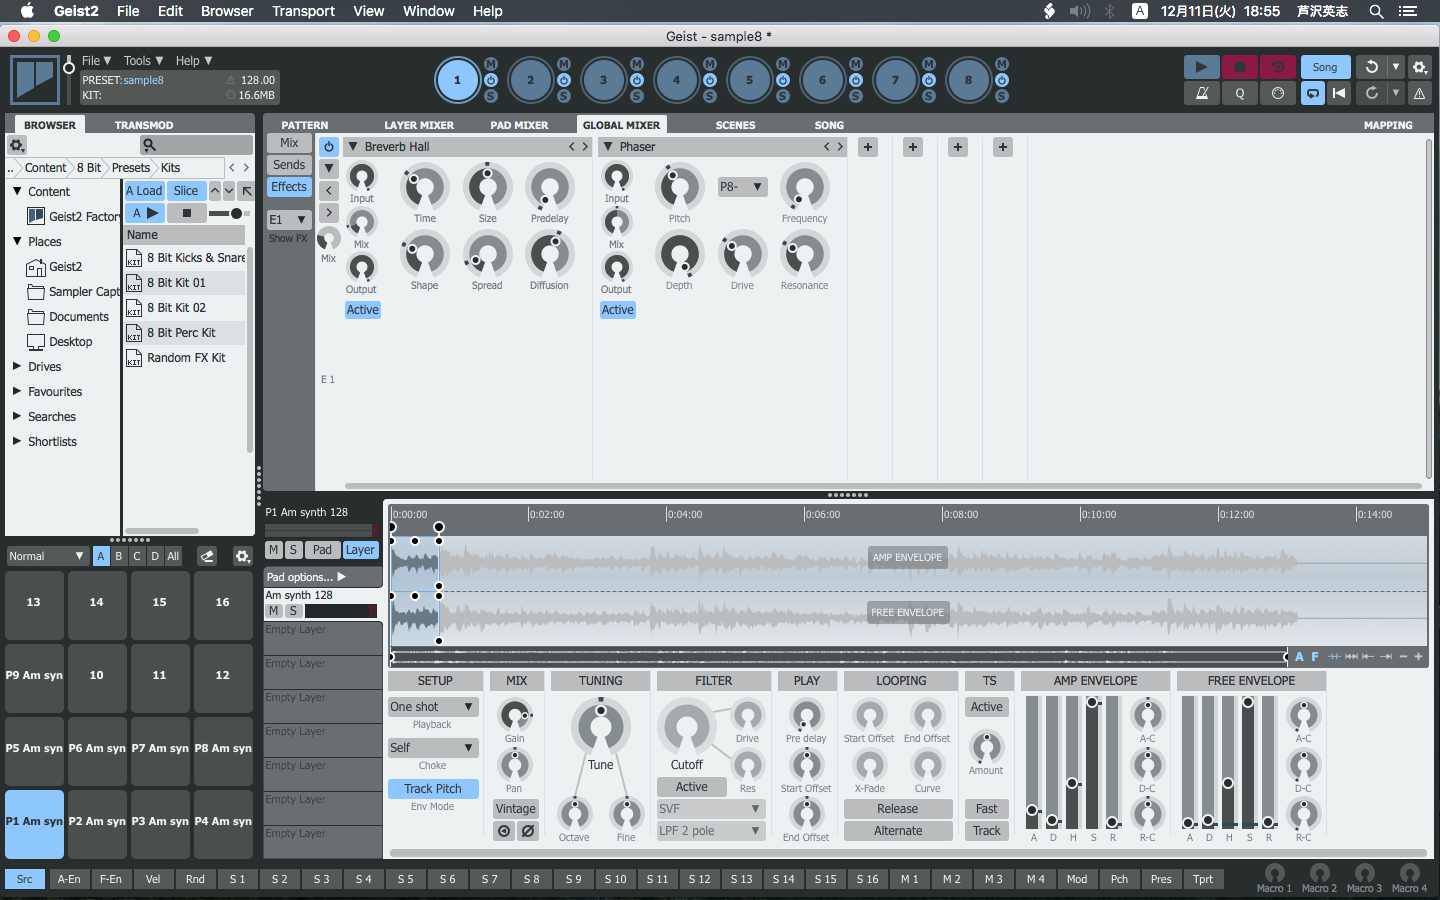This screenshot has width=1440, height=900.
Task: Click the Cutoff filter knob
Action: click(686, 728)
